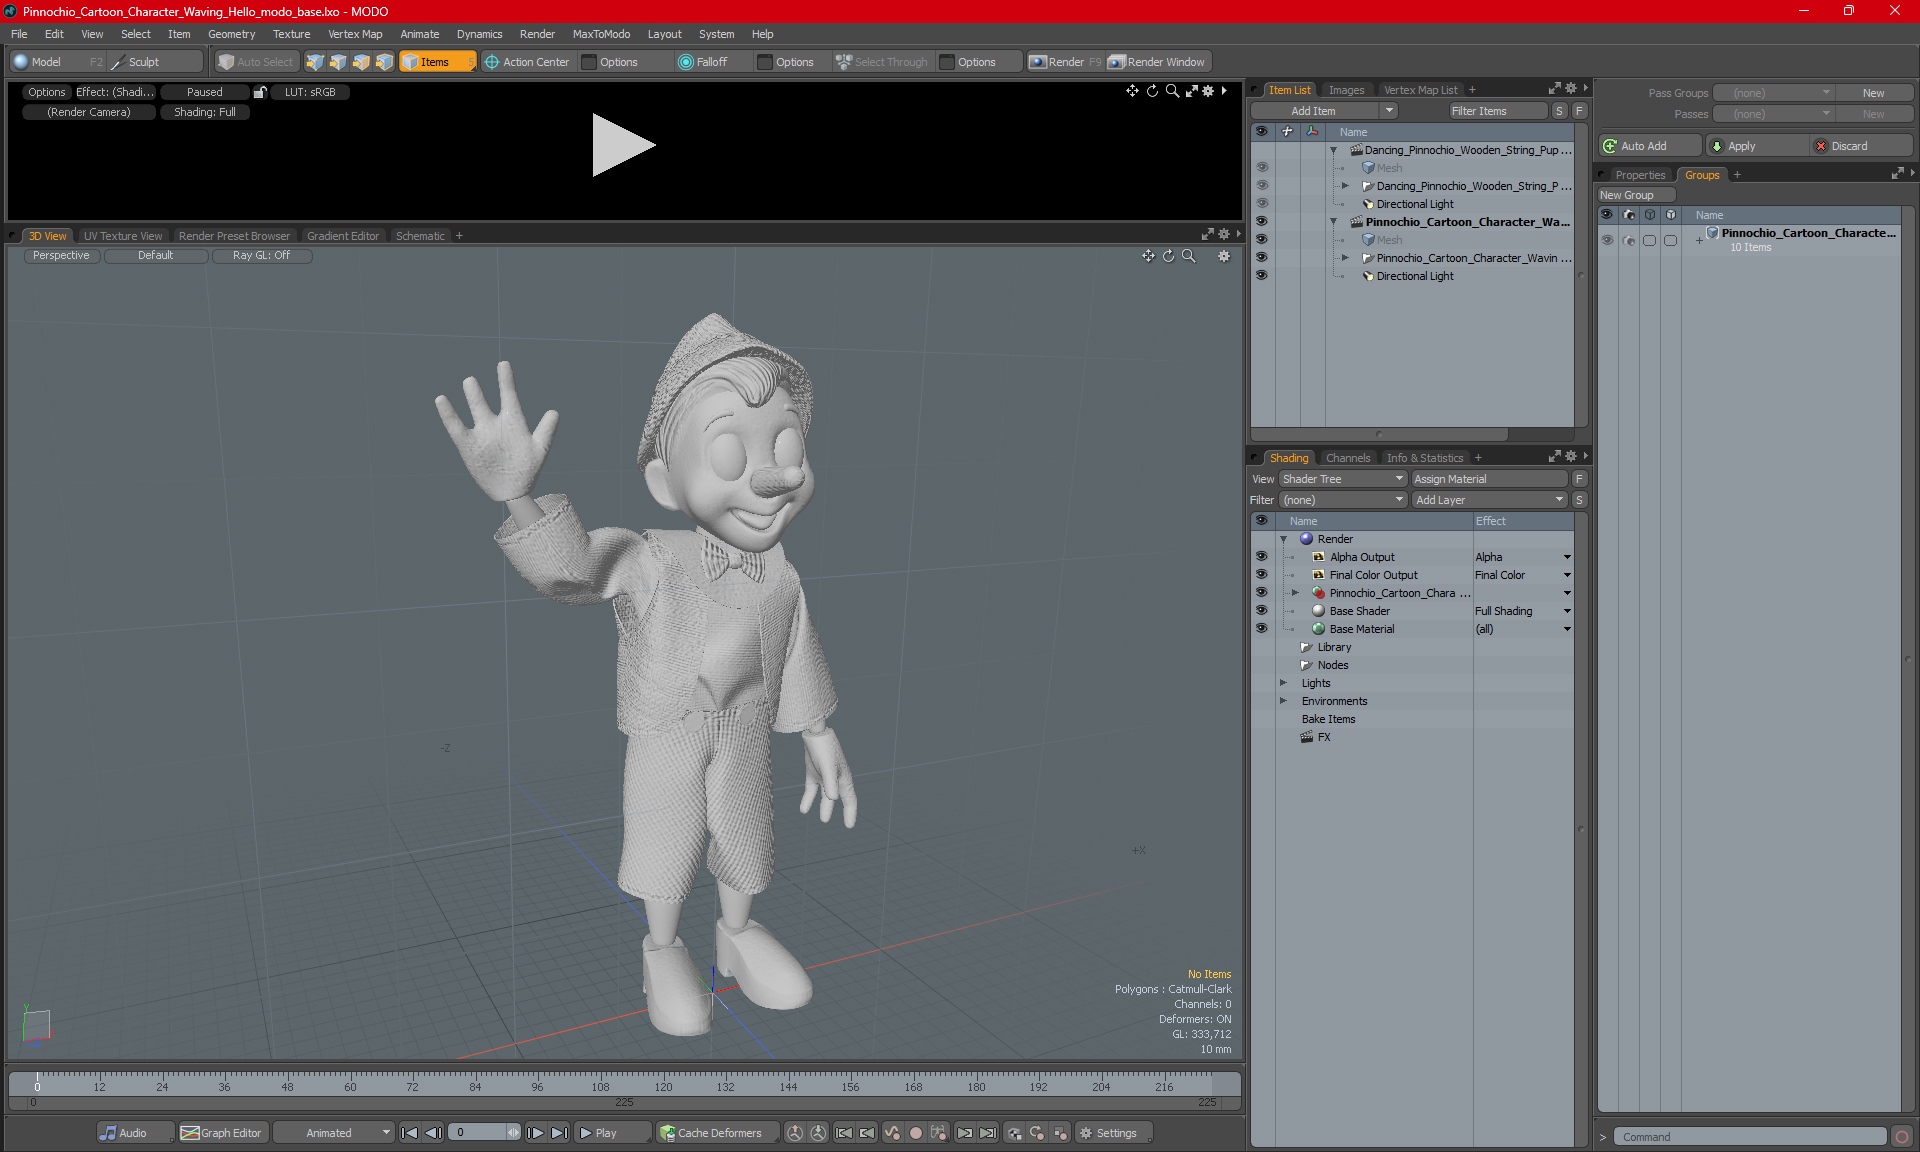The height and width of the screenshot is (1152, 1920).
Task: Select Materials selection mode cube icon
Action: pos(384,62)
